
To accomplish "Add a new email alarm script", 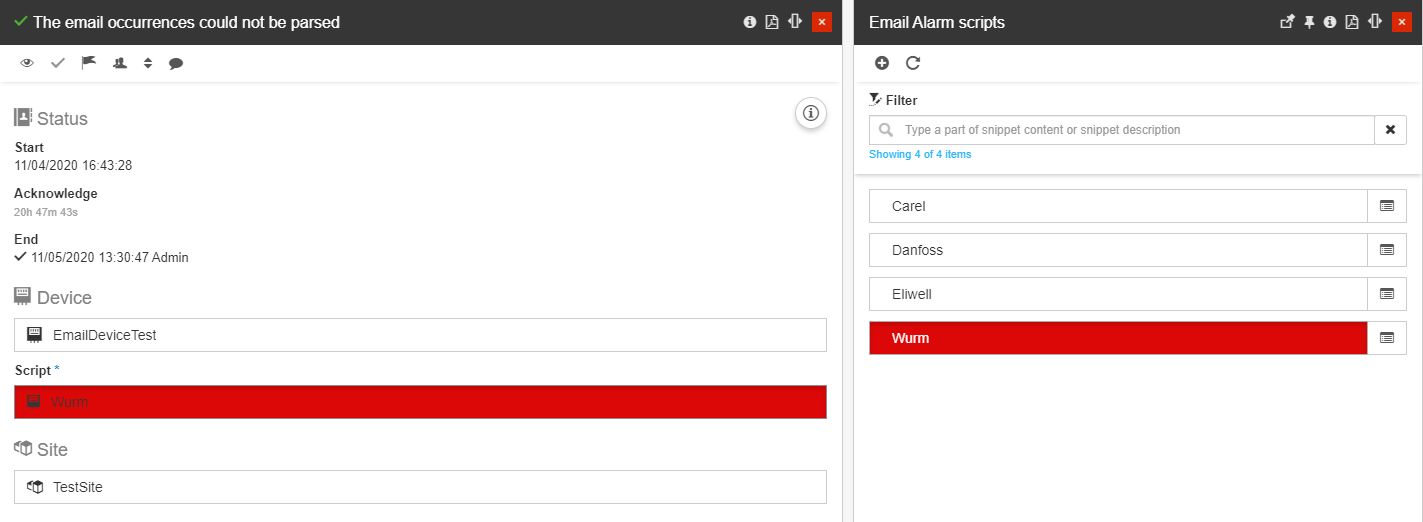I will [882, 63].
